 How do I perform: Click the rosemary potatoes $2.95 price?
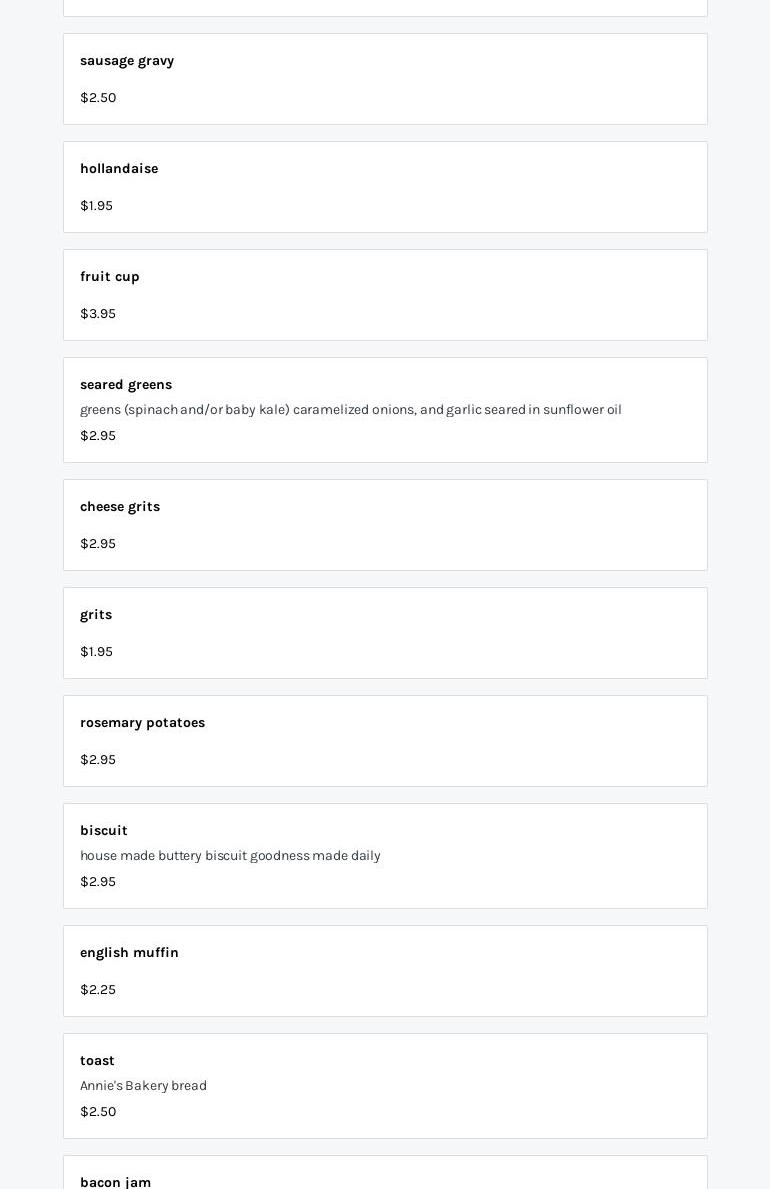pyautogui.click(x=98, y=760)
